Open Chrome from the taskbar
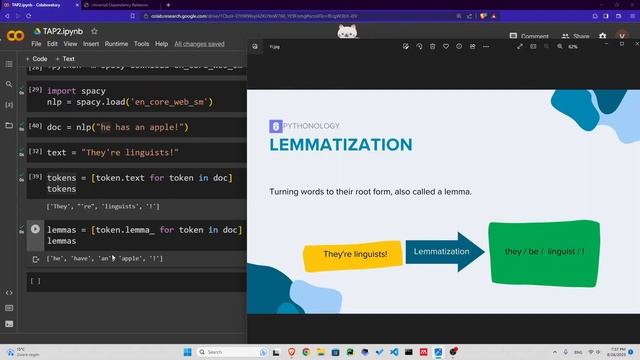Viewport: 640px width, 360px height. coord(306,352)
